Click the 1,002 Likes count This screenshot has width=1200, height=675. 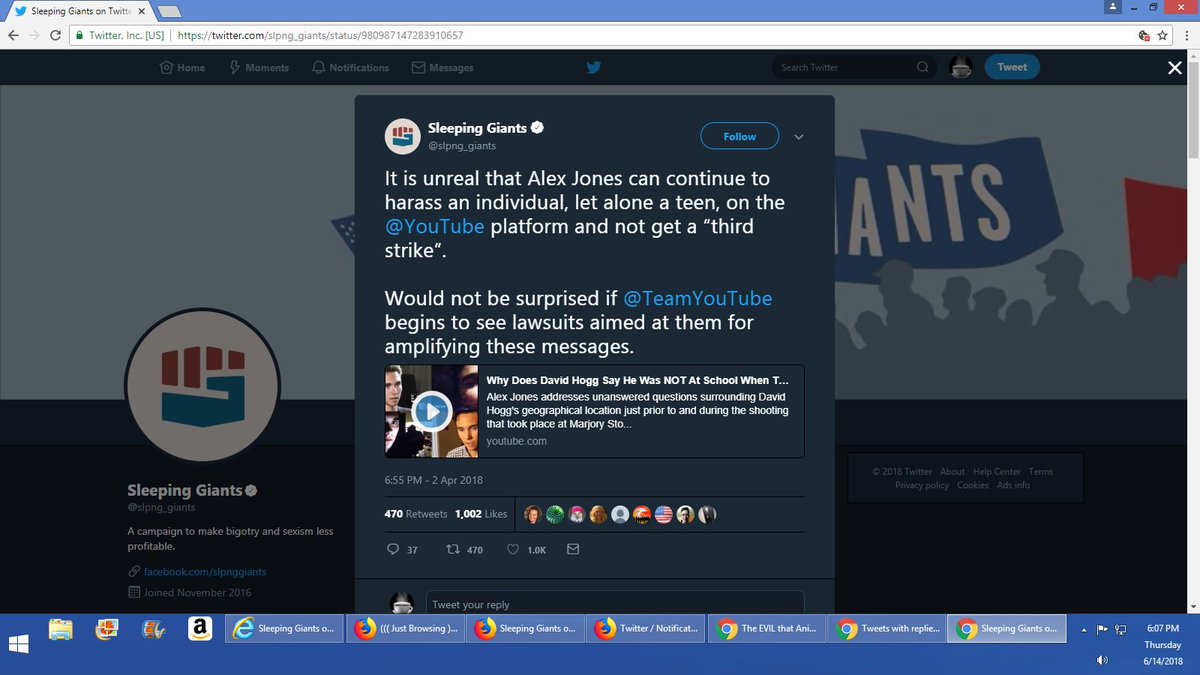point(481,514)
